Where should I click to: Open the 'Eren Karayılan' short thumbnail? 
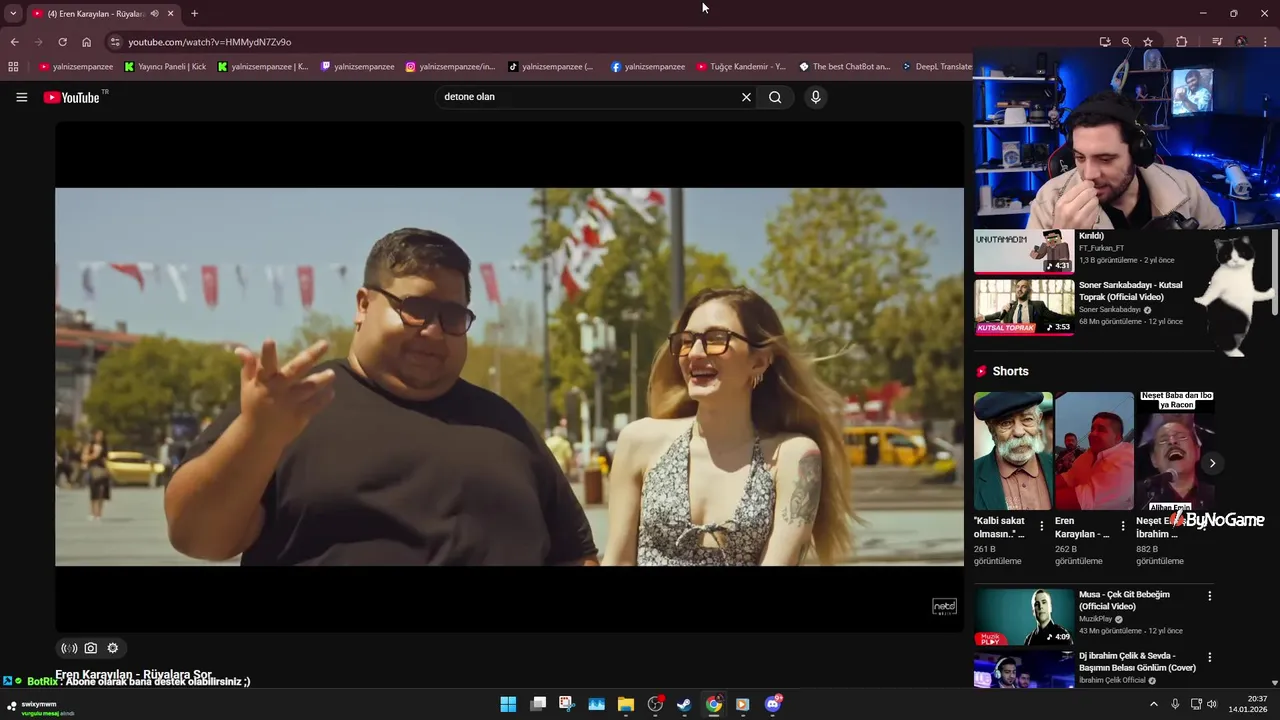pyautogui.click(x=1094, y=451)
